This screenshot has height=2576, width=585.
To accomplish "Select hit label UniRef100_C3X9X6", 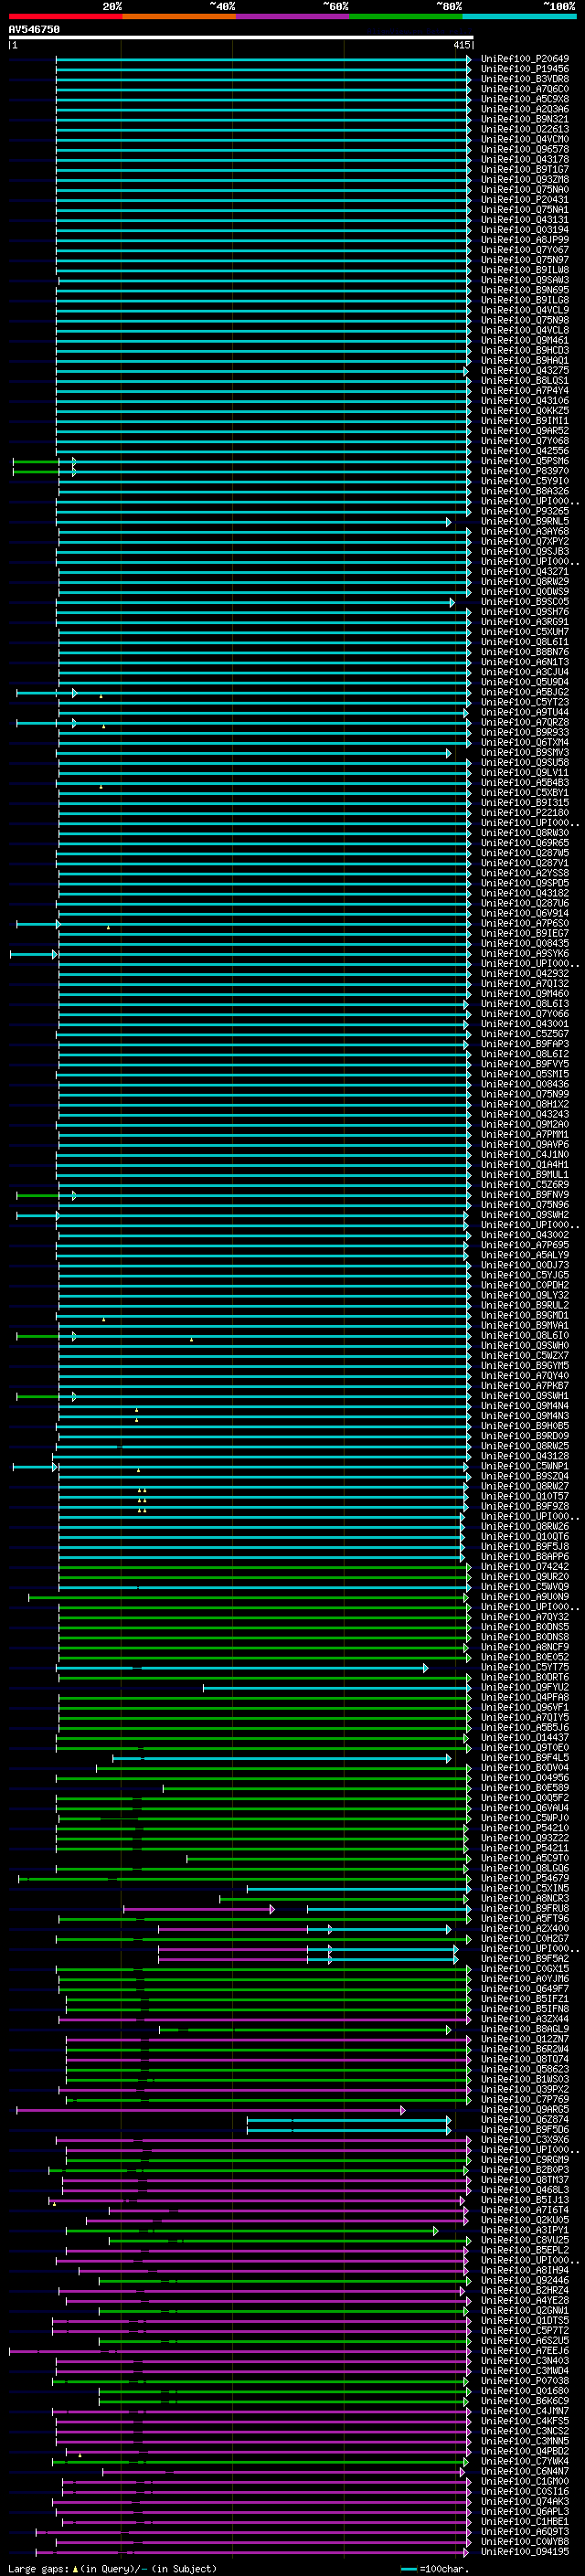I will click(525, 2139).
